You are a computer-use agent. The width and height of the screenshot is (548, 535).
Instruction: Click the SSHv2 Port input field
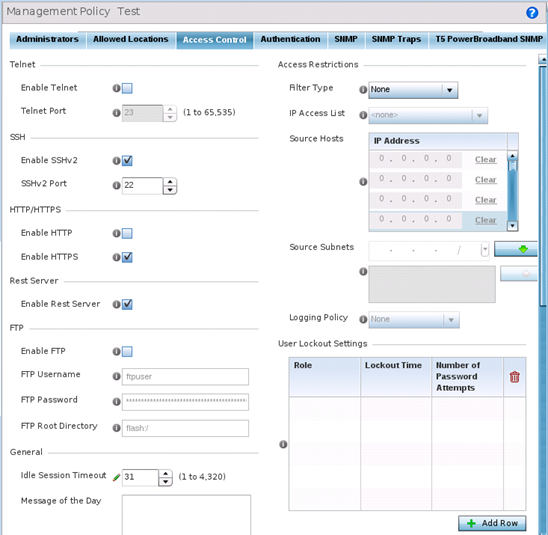tap(142, 186)
